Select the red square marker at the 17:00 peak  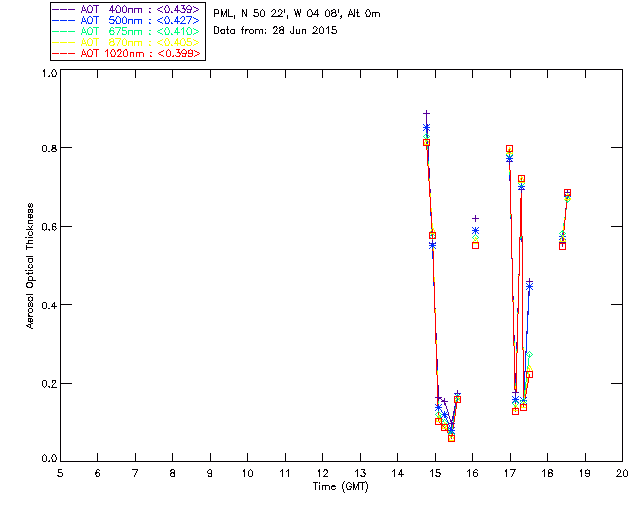coord(510,149)
